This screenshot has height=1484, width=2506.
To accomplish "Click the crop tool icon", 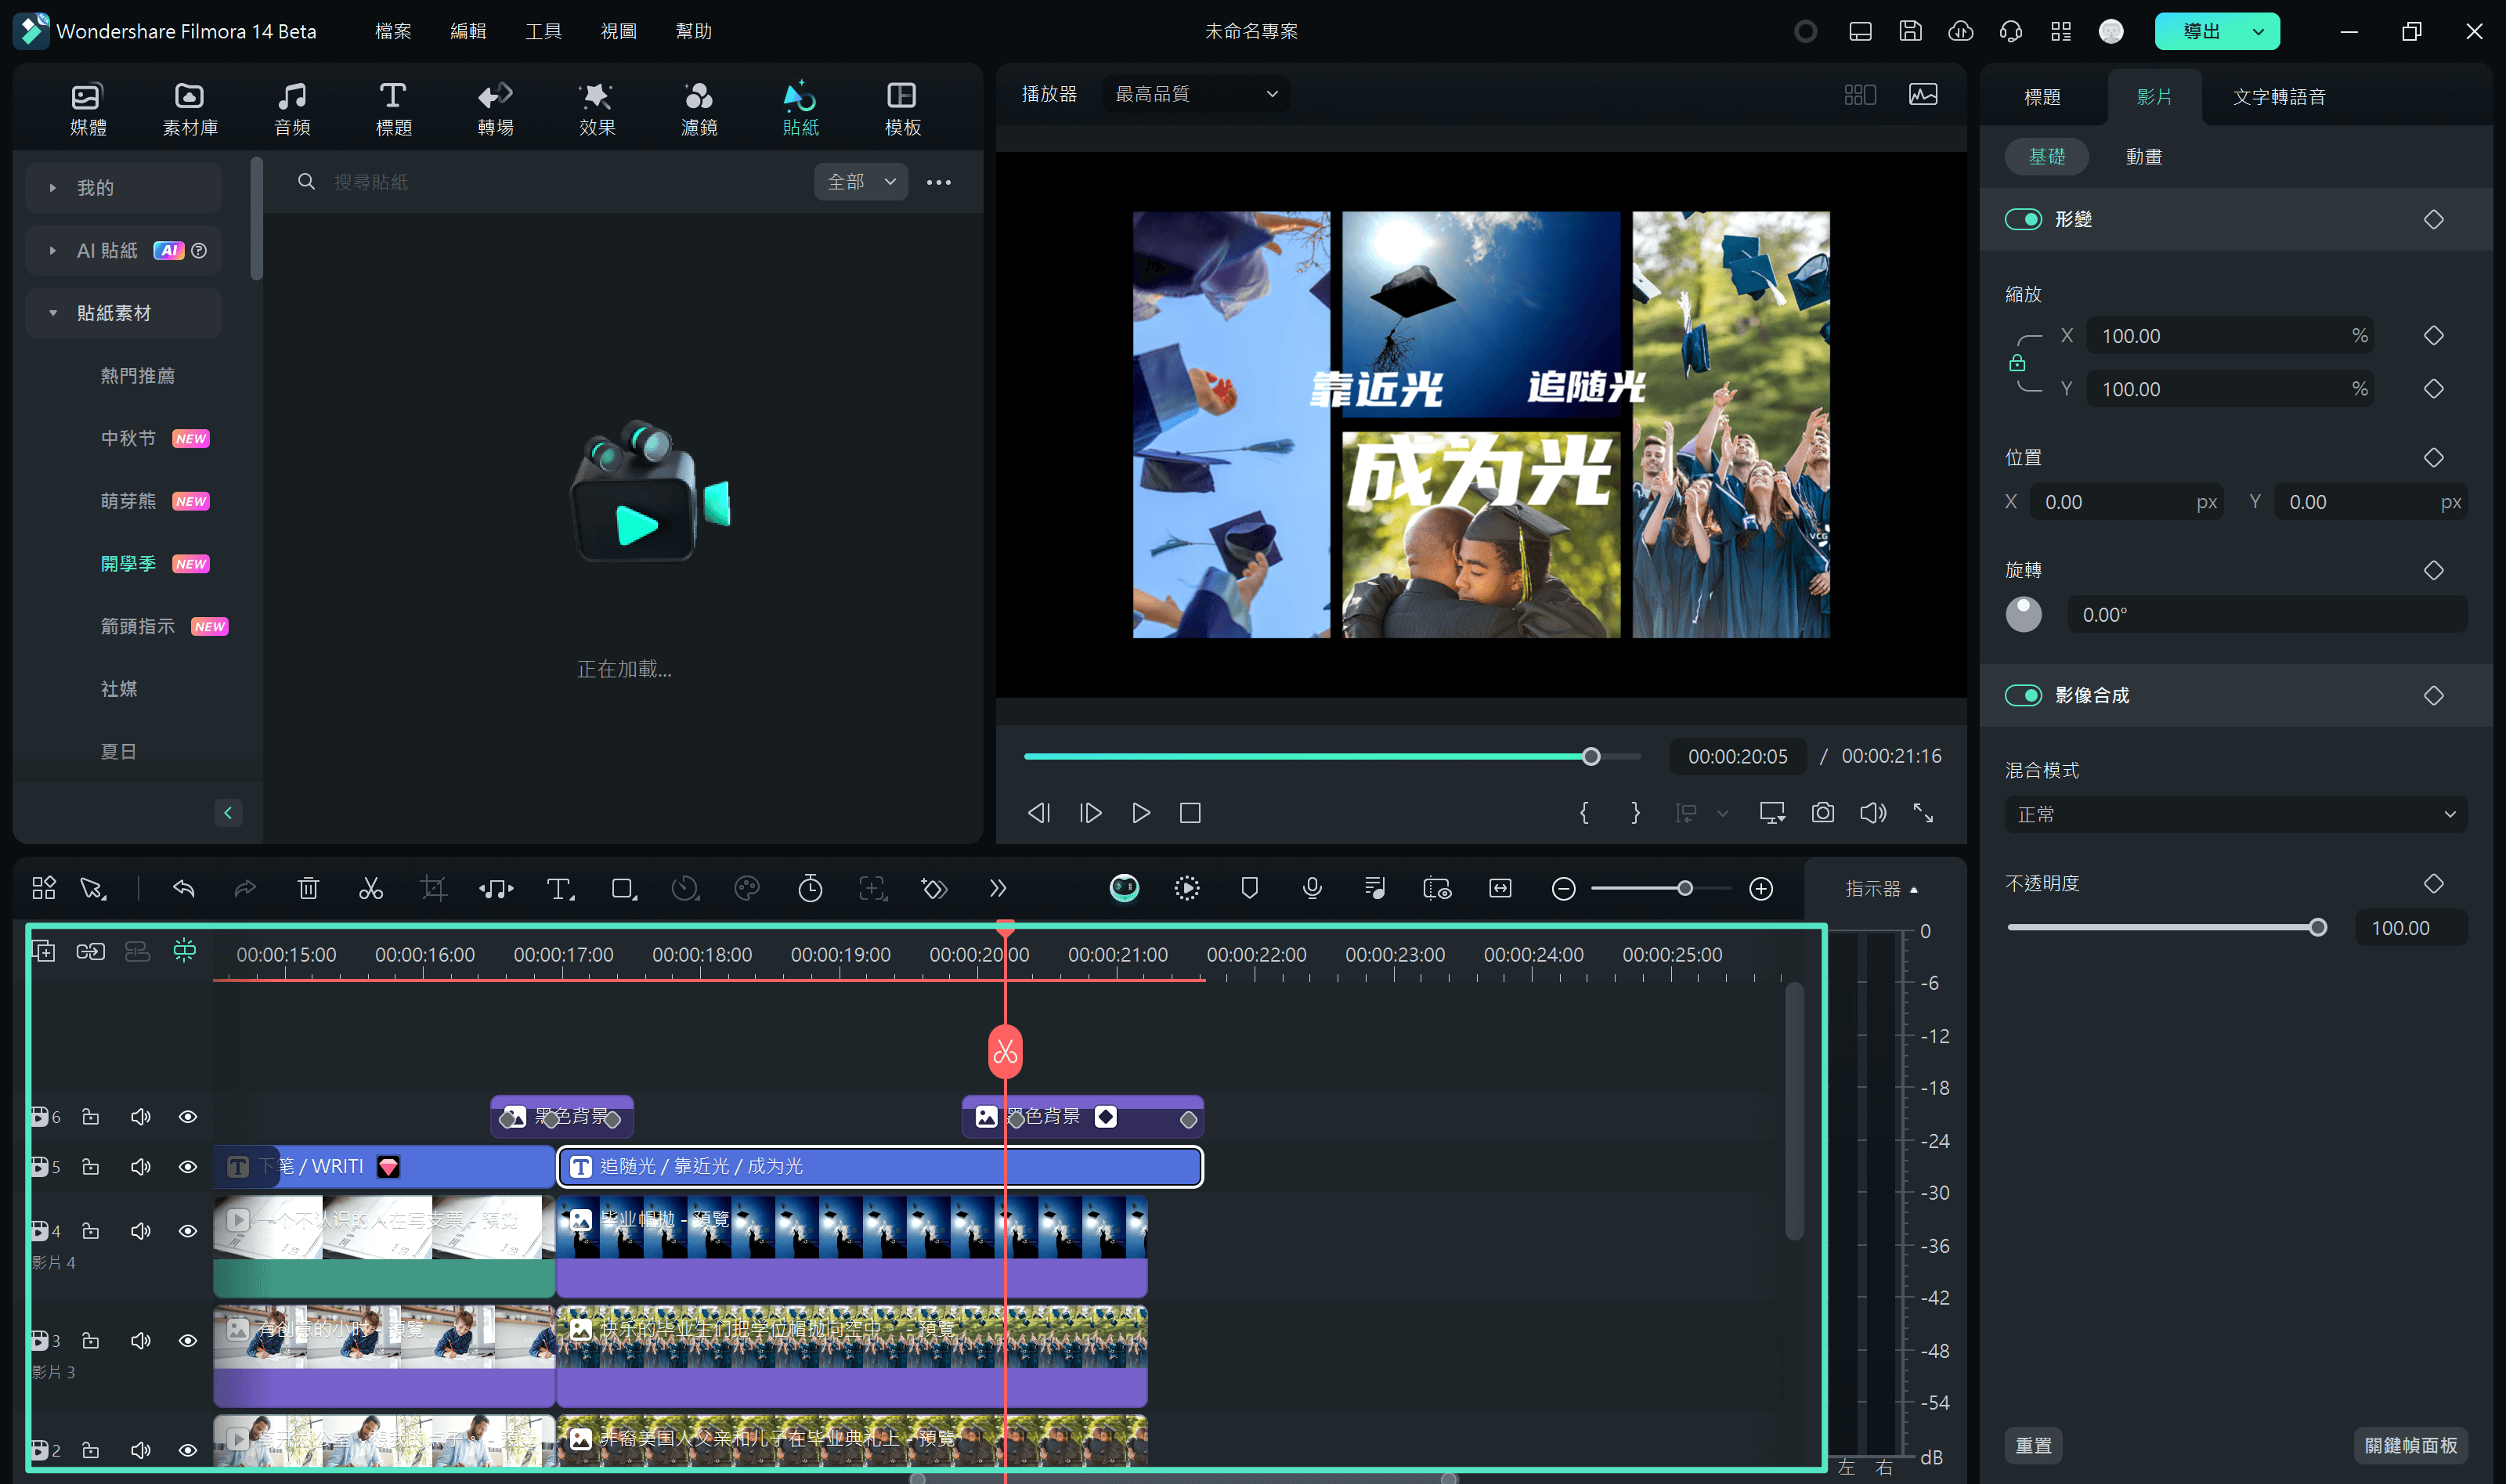I will 433,888.
